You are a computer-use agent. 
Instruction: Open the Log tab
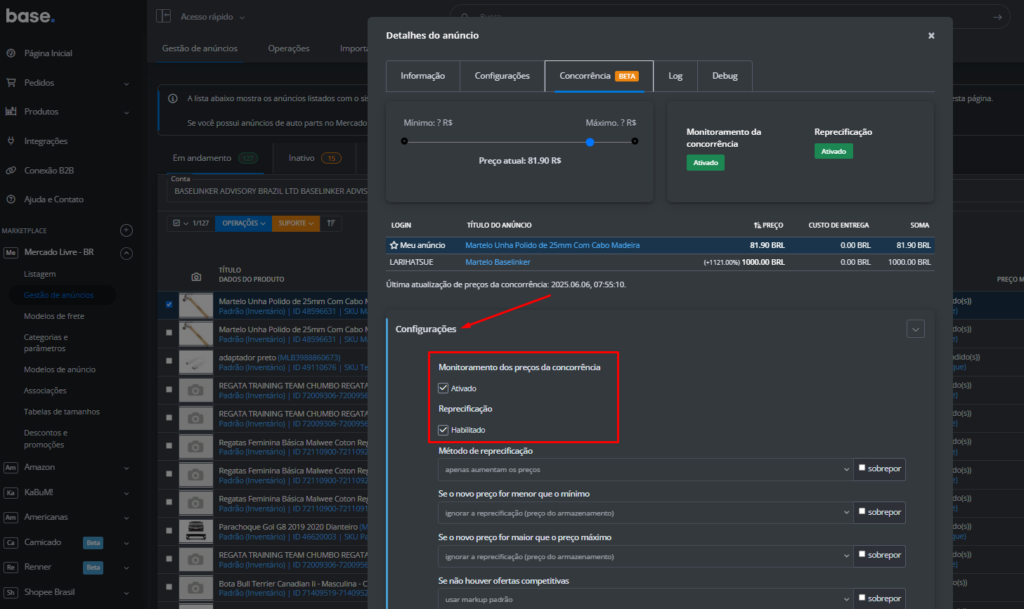[675, 76]
